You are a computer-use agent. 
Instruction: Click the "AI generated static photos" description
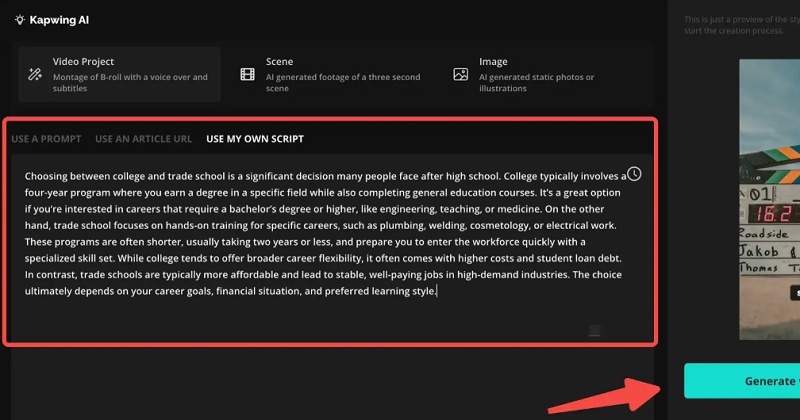[x=536, y=82]
